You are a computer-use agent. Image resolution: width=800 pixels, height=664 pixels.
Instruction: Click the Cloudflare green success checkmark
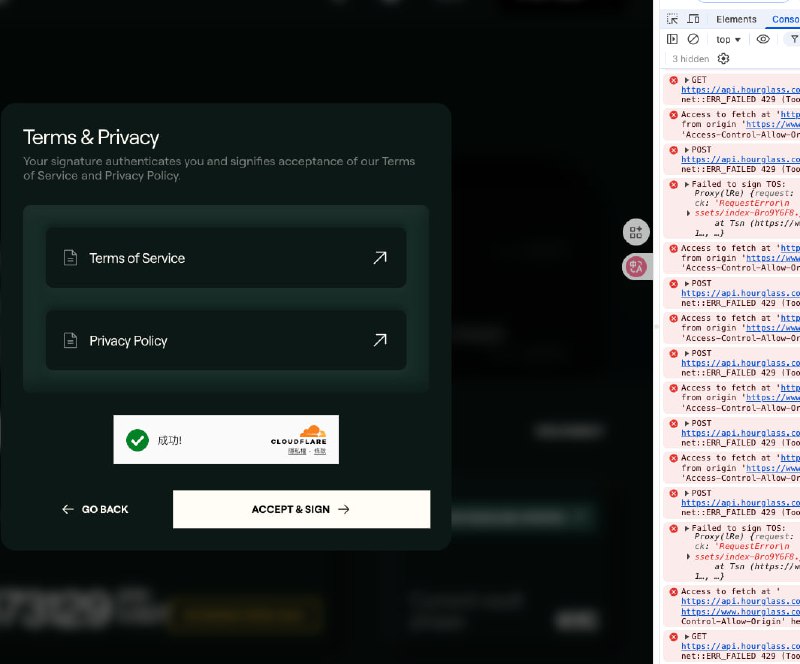pos(137,440)
